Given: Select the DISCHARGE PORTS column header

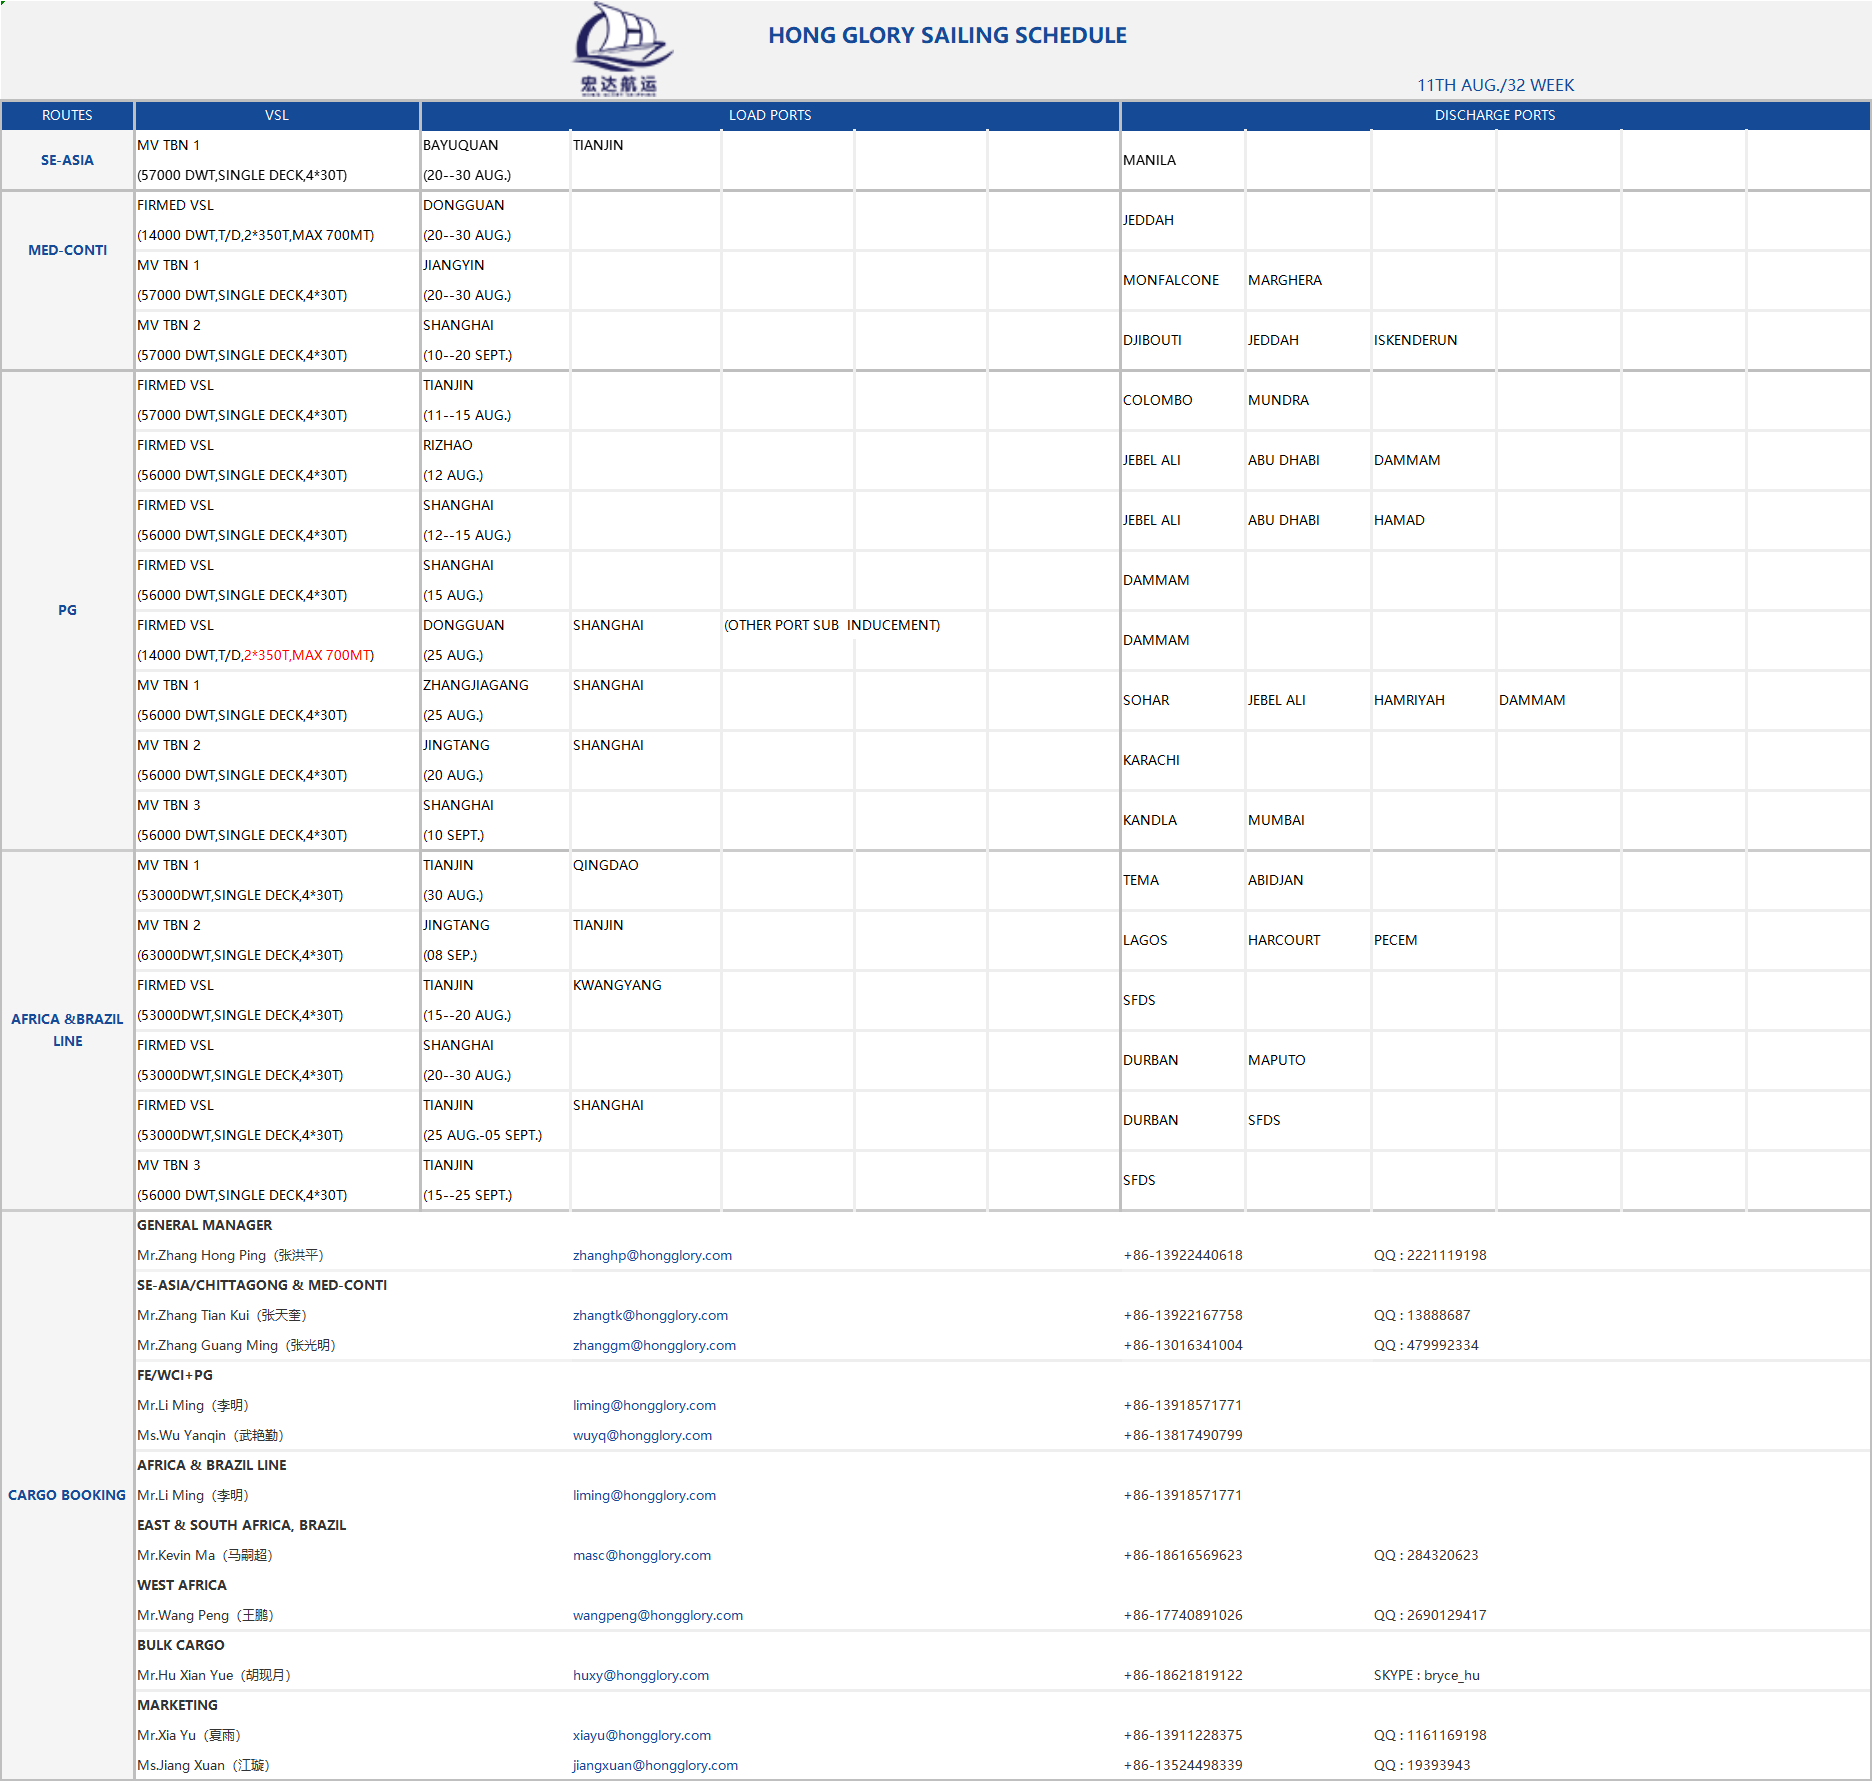Looking at the screenshot, I should [1495, 115].
